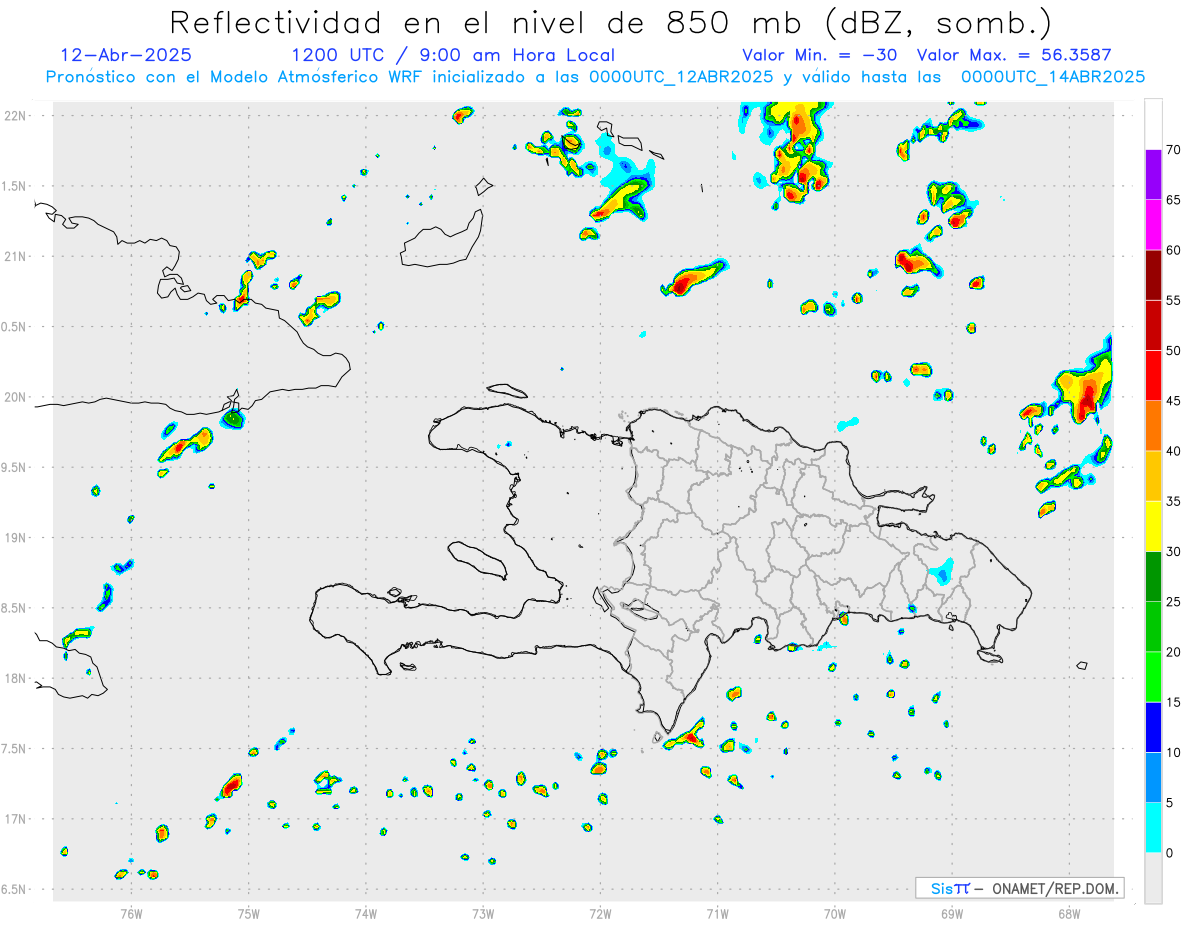Click the date '12-Abr-2025'
1200x927 pixels.
126,55
